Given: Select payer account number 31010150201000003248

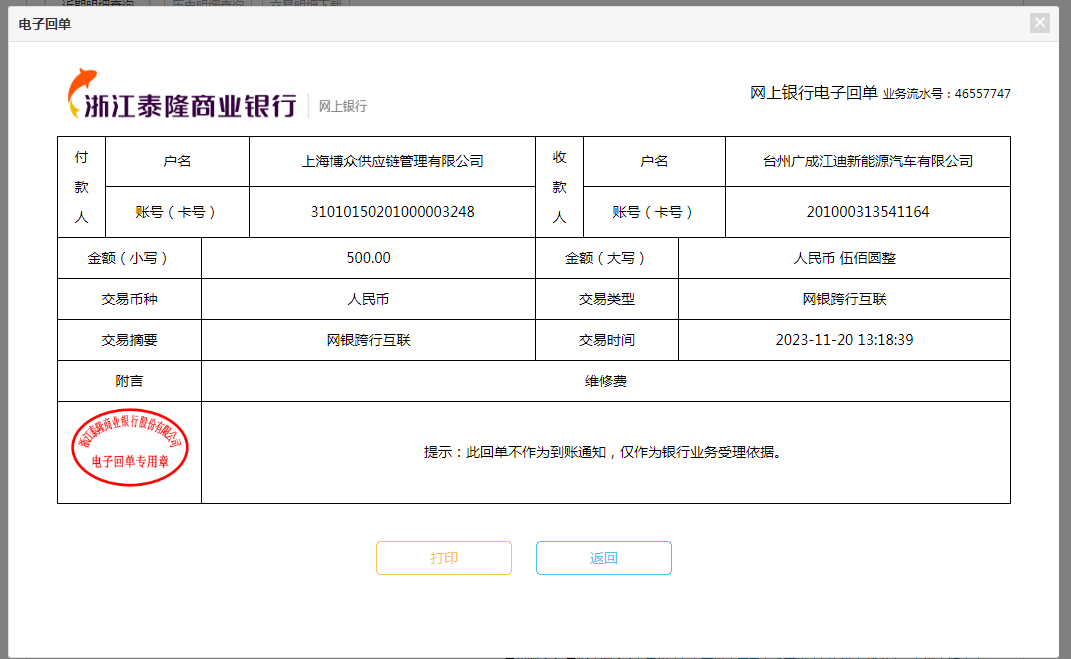Looking at the screenshot, I should pyautogui.click(x=392, y=212).
